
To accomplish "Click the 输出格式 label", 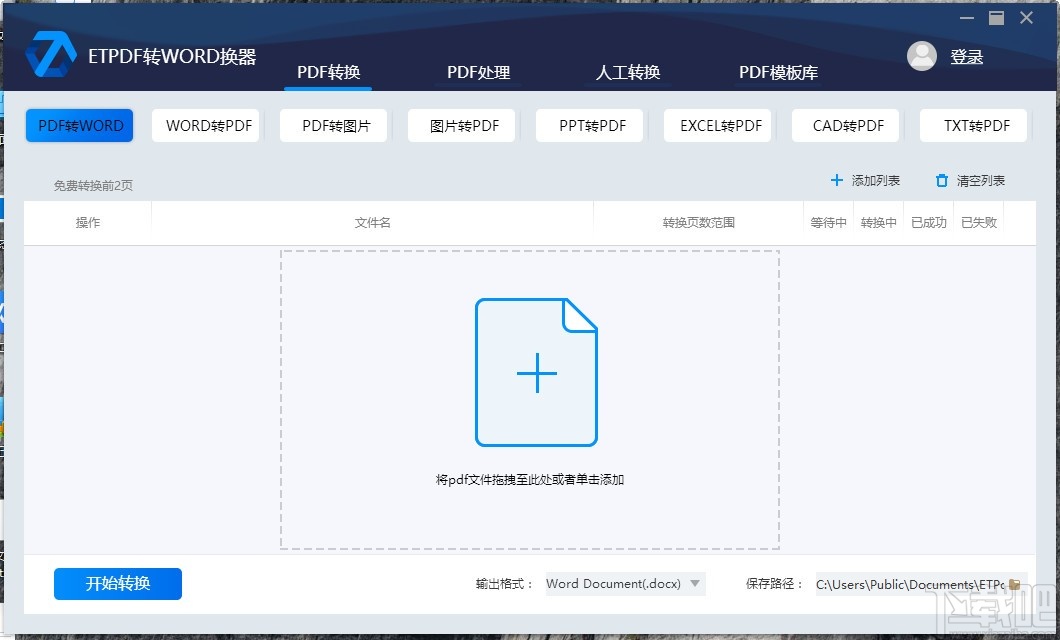I will (x=504, y=584).
